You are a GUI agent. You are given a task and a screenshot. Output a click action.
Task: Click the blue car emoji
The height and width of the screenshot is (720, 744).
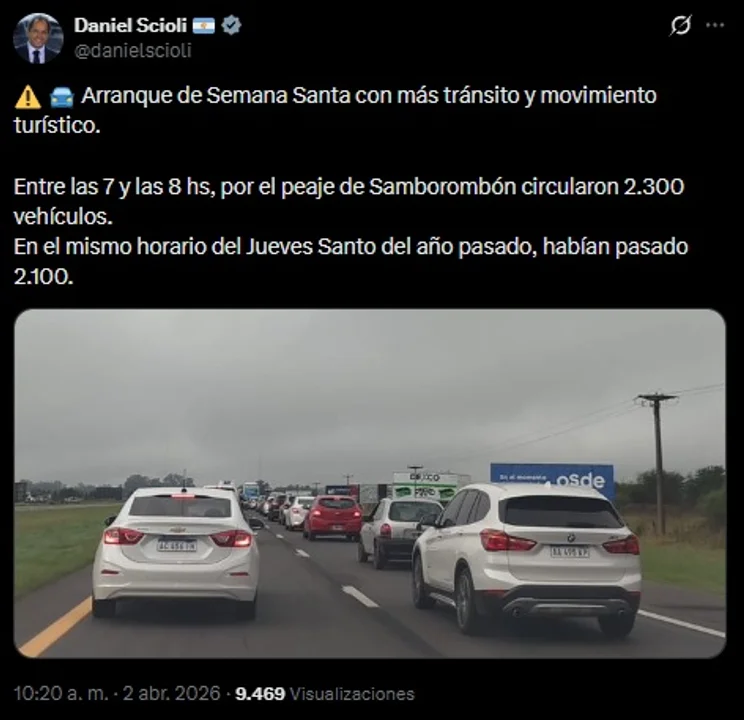pos(62,97)
